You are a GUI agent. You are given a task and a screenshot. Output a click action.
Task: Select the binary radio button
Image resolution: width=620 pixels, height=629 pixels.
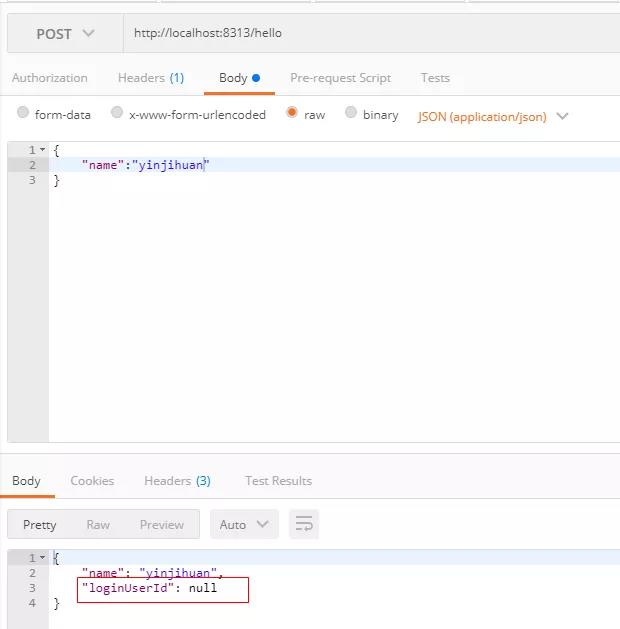(351, 112)
